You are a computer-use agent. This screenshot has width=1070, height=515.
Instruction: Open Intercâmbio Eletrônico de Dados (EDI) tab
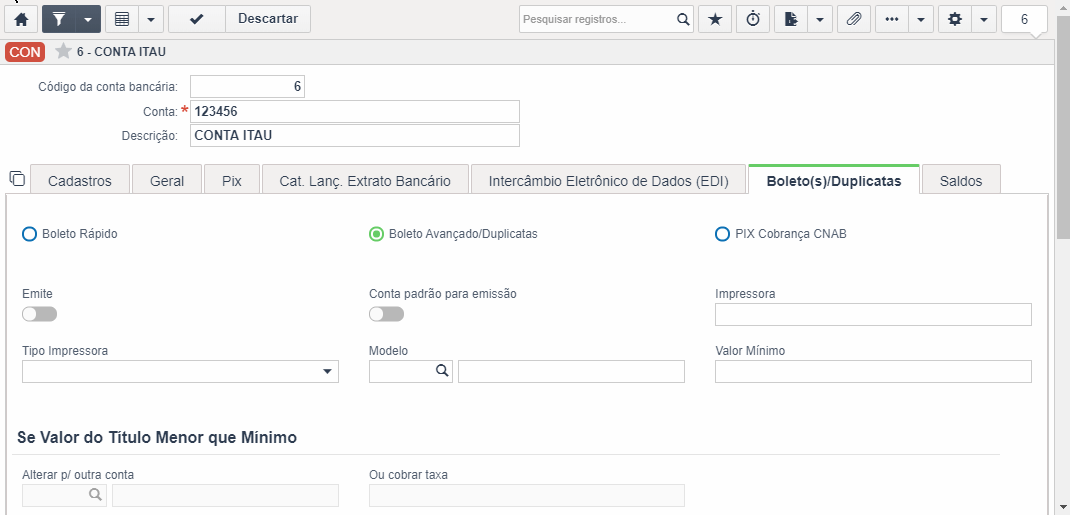click(x=609, y=181)
